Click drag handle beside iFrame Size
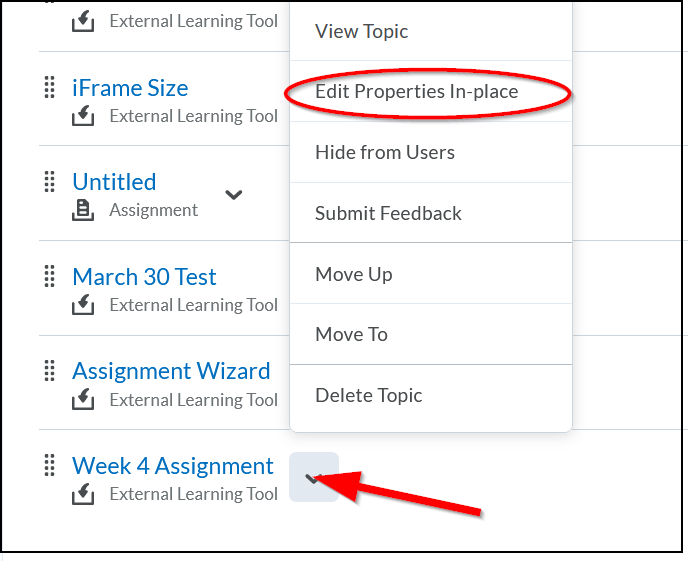Viewport: 688px width, 561px height. [x=50, y=88]
